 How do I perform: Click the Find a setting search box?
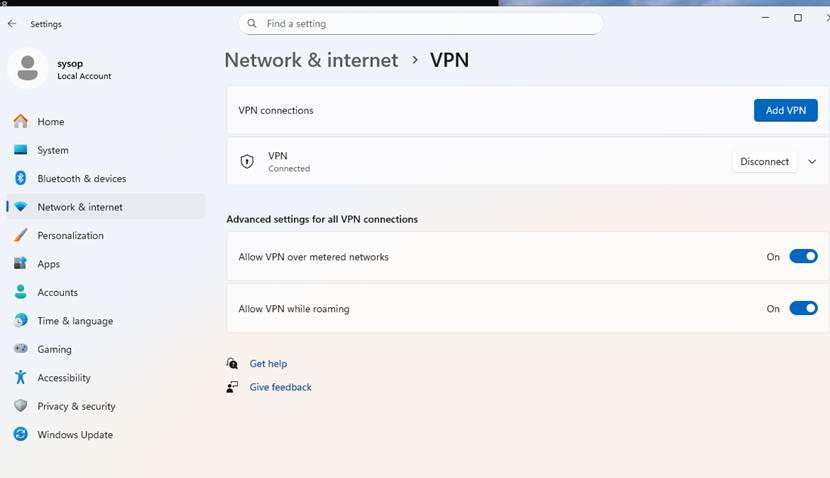pos(421,24)
